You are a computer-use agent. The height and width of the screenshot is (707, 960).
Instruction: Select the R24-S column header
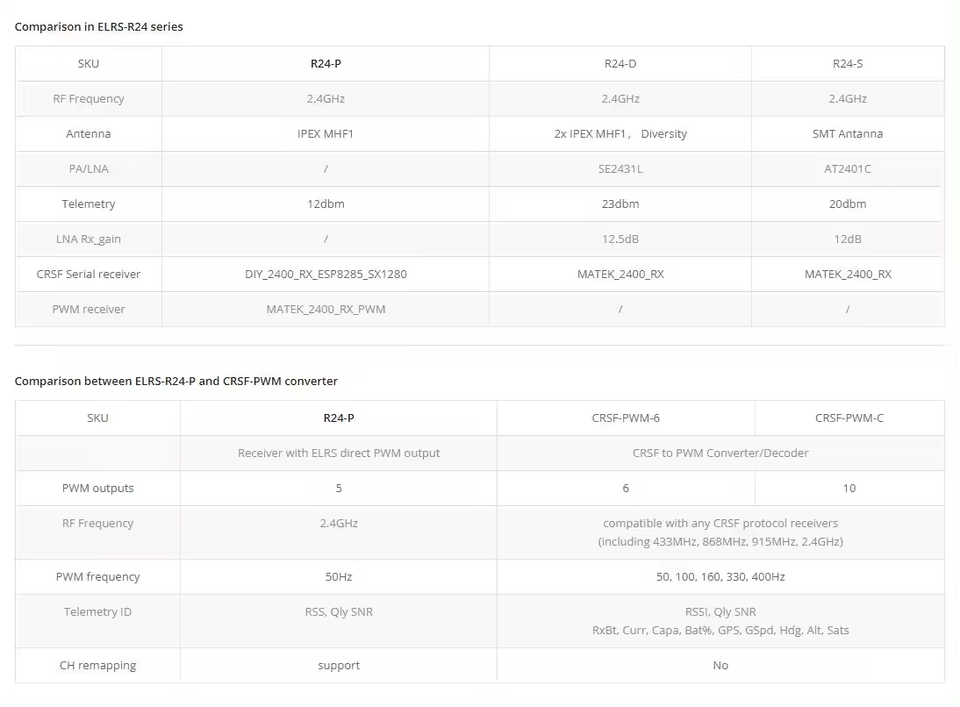click(x=847, y=64)
